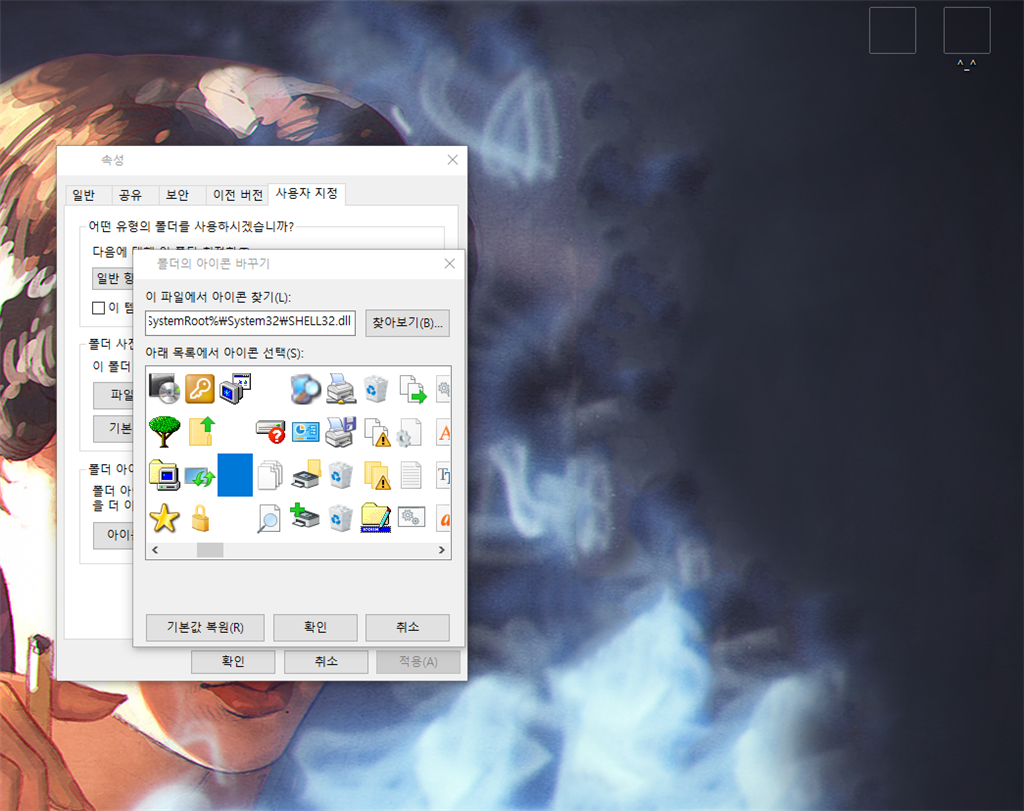Click the icon list scroll right arrow
This screenshot has width=1024, height=811.
[441, 550]
